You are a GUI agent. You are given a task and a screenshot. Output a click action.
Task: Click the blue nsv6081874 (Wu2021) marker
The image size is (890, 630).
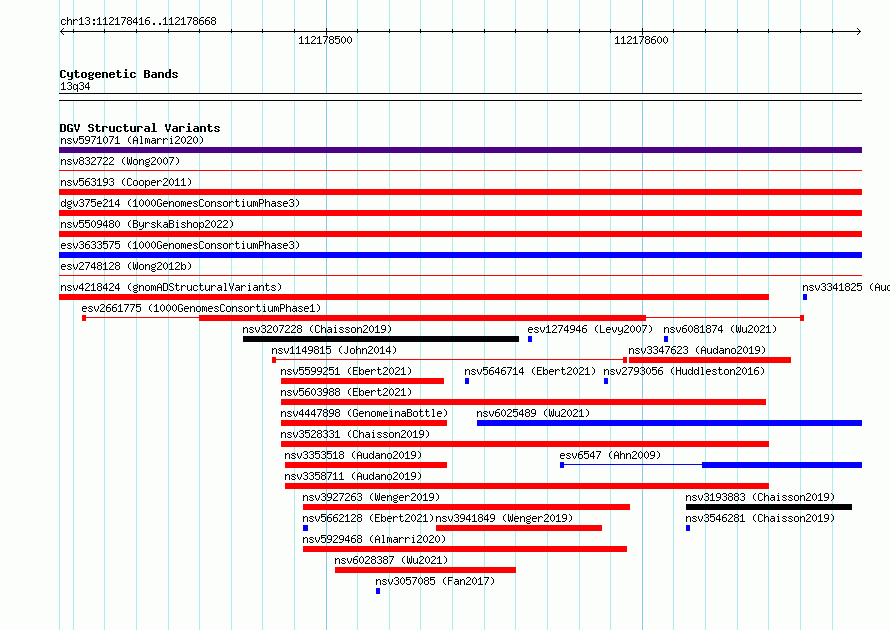point(666,339)
